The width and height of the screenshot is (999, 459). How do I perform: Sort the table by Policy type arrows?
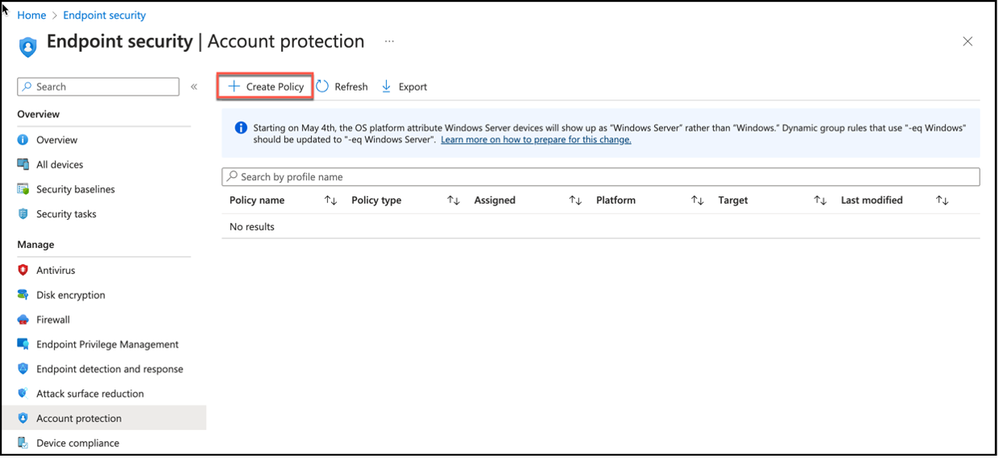453,200
